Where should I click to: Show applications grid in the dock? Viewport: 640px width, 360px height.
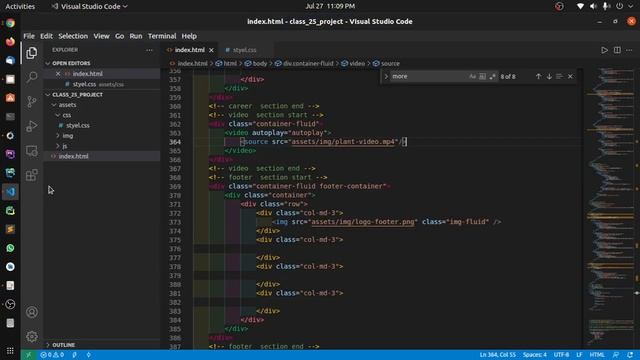[x=10, y=351]
